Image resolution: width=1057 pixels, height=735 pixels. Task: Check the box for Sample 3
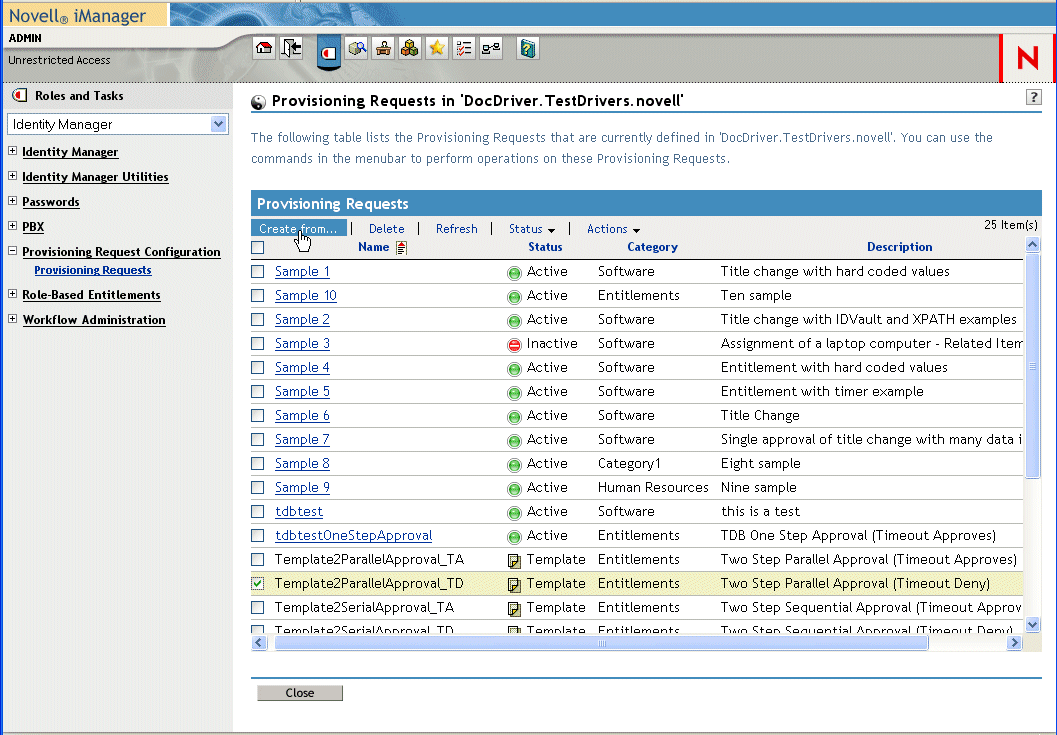coord(258,344)
